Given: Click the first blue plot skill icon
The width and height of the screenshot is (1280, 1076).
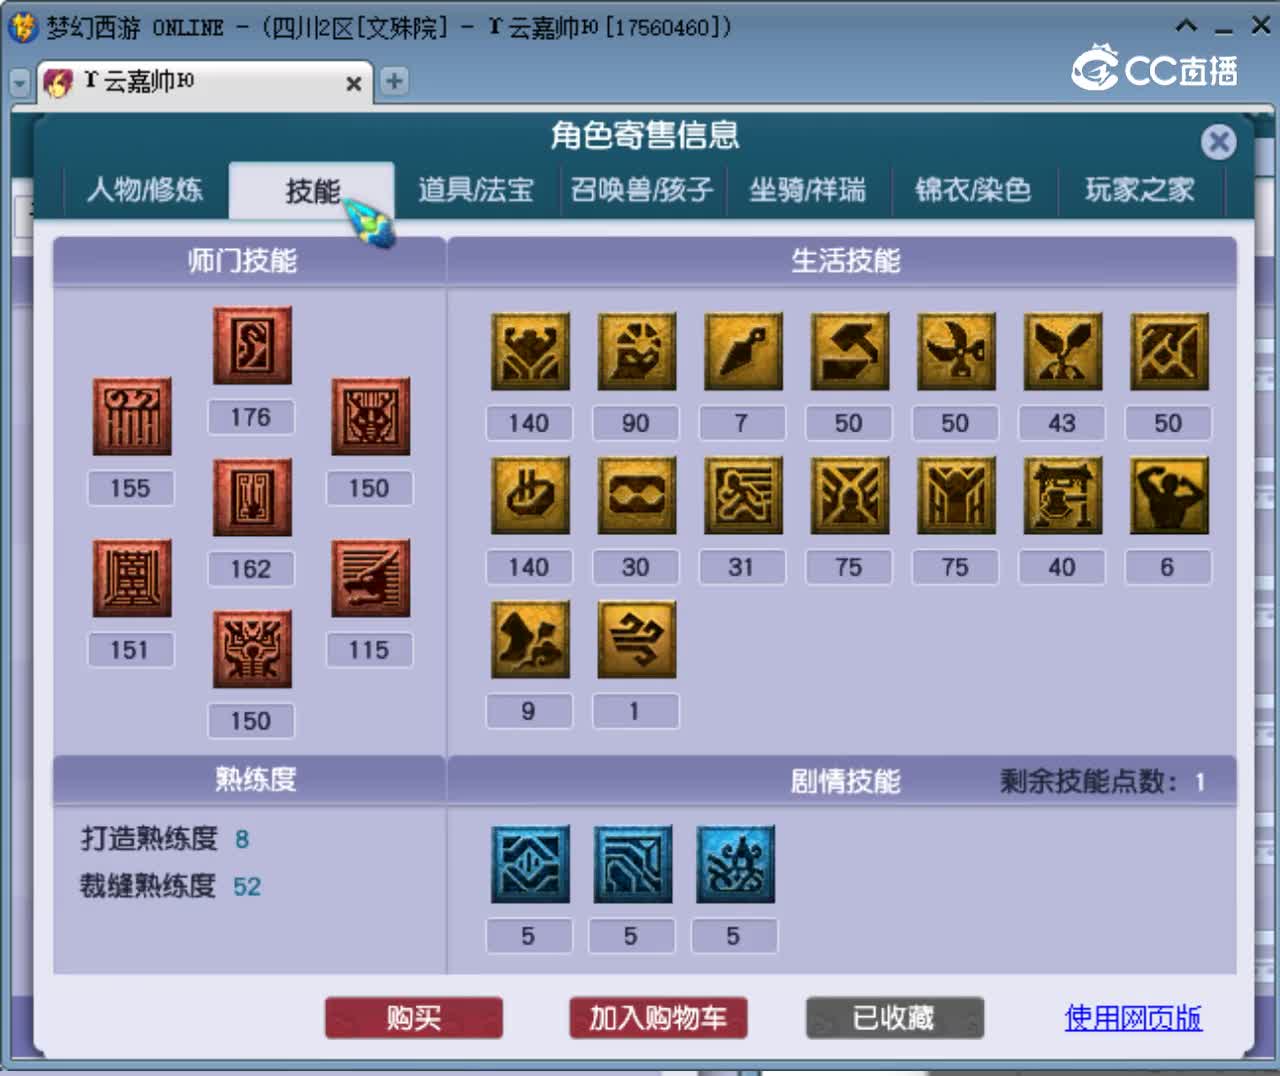Looking at the screenshot, I should click(530, 864).
